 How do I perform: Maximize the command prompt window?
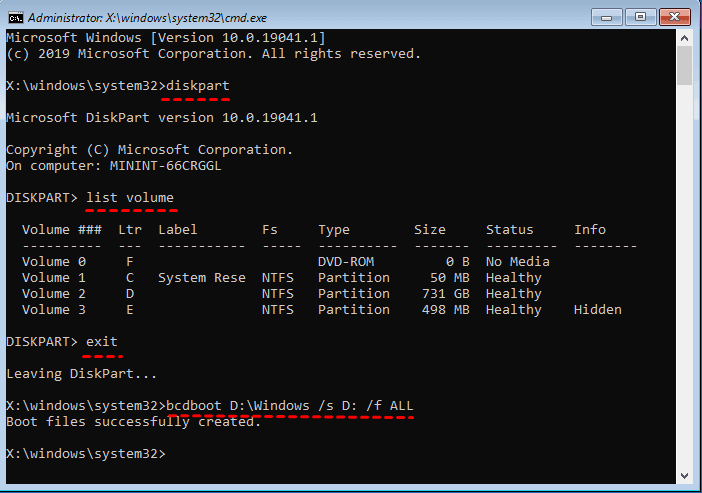640,16
